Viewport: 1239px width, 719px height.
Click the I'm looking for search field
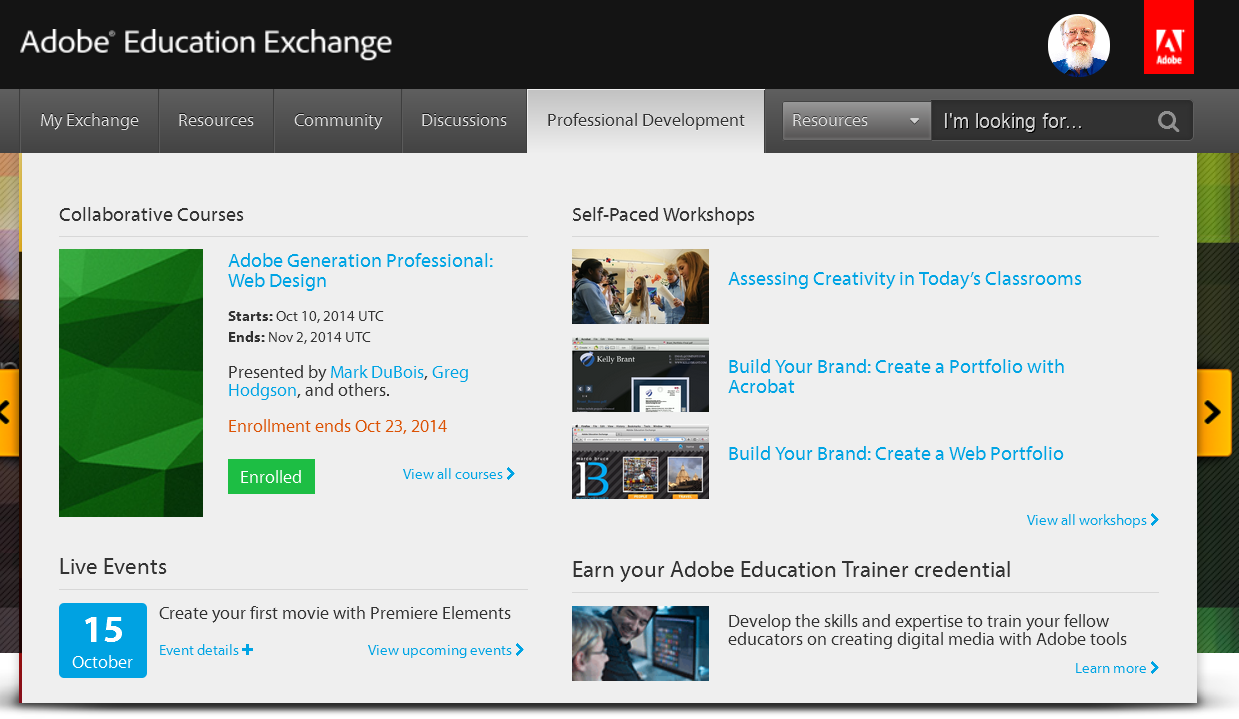(x=1043, y=121)
